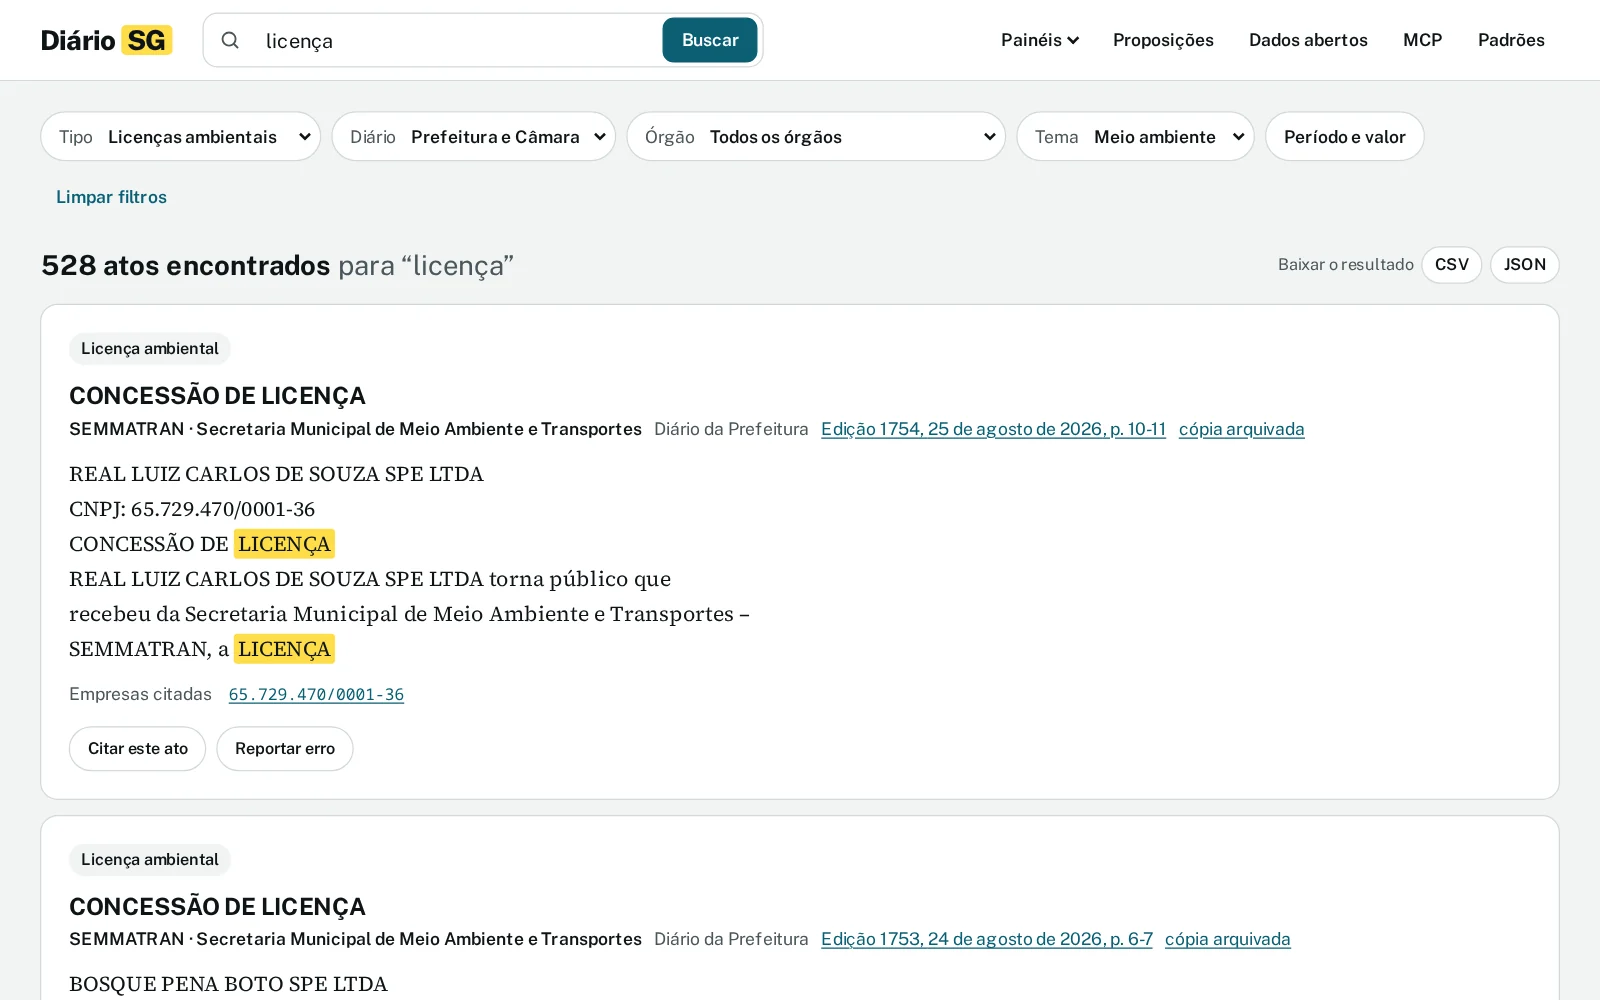Screen dimensions: 1600x1000
Task: Click Licença ambiental tag in first result
Action: click(150, 348)
